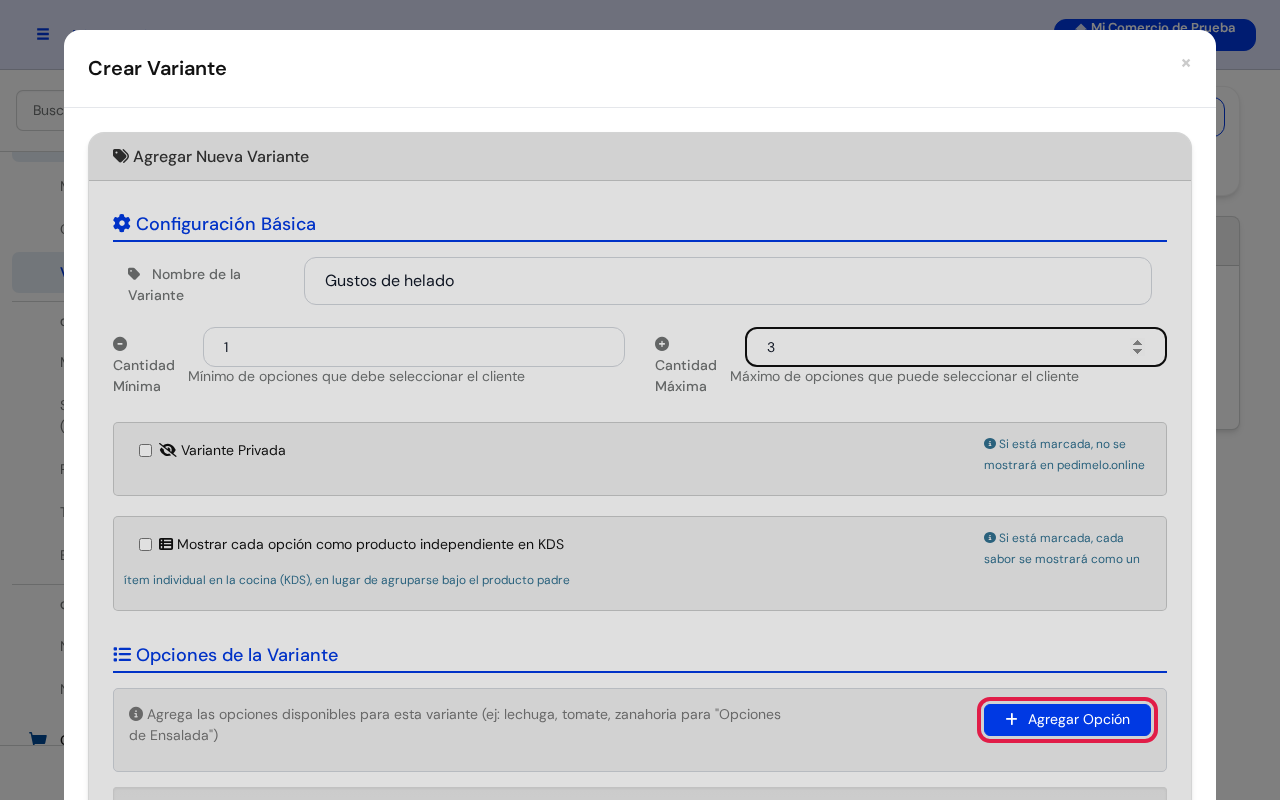
Task: Click the 'Agrega las opciones disponibles' hint text
Action: click(455, 725)
